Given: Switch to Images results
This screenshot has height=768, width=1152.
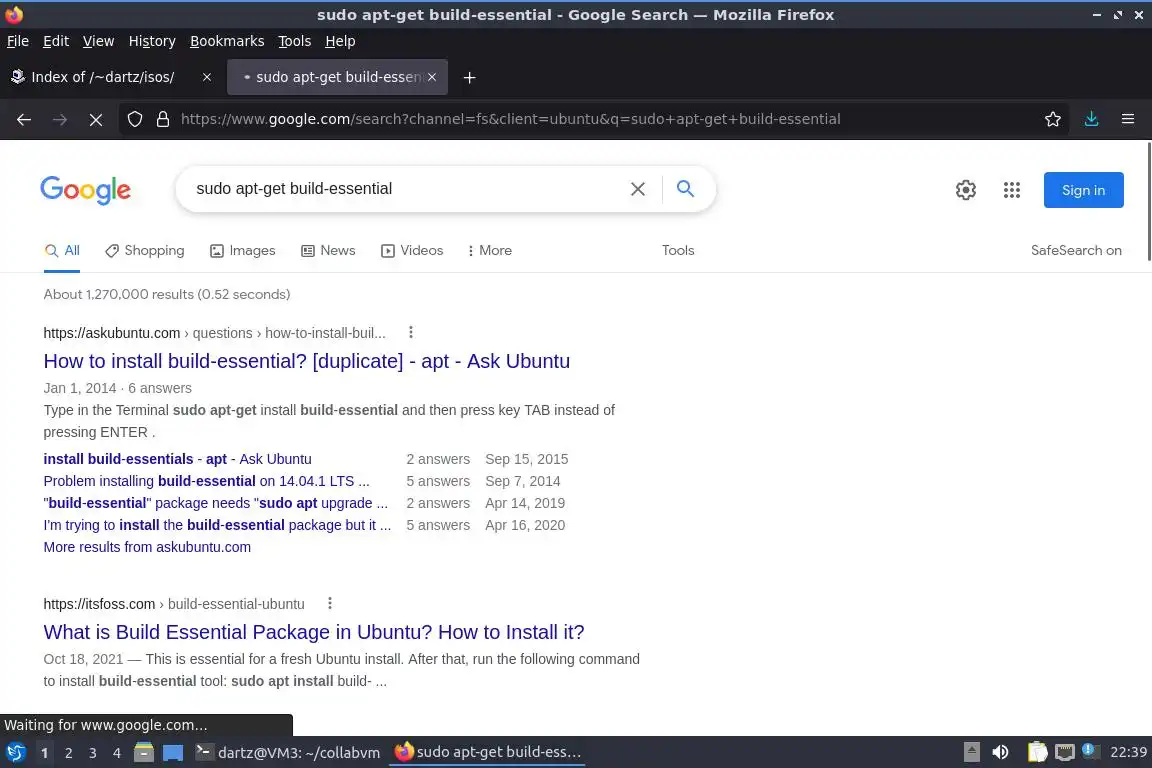Looking at the screenshot, I should click(x=242, y=251).
